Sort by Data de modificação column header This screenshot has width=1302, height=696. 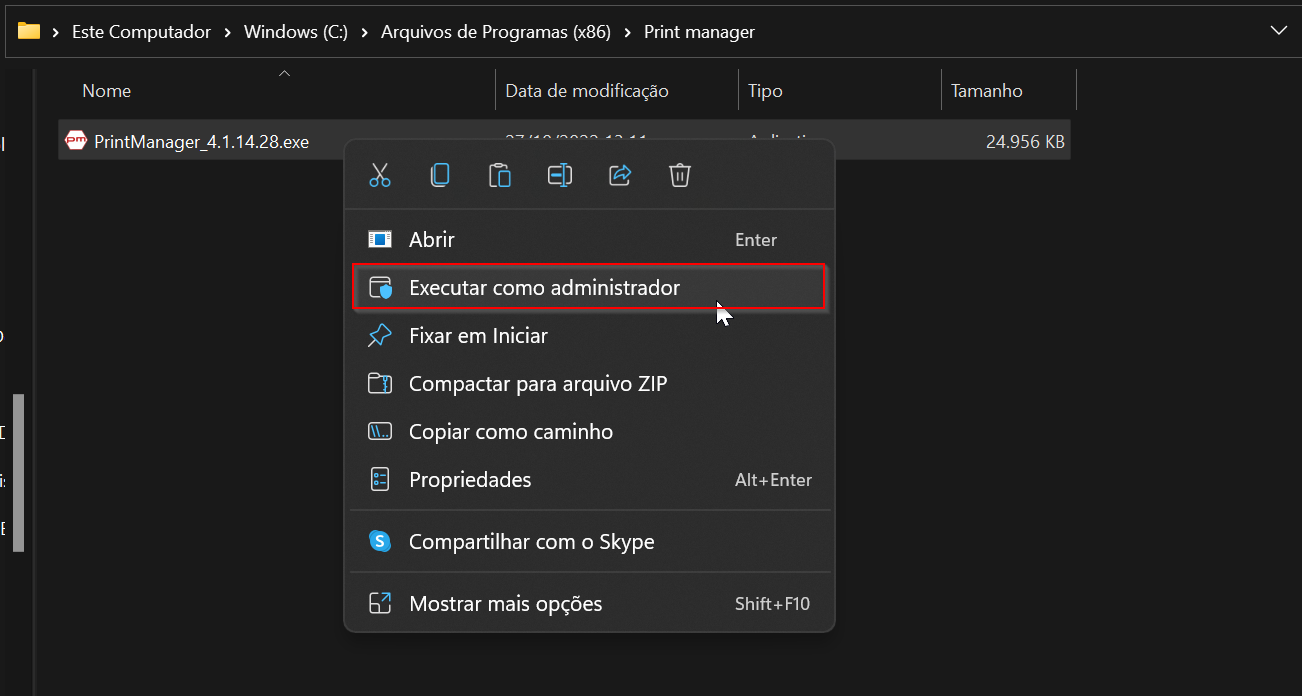pyautogui.click(x=616, y=90)
